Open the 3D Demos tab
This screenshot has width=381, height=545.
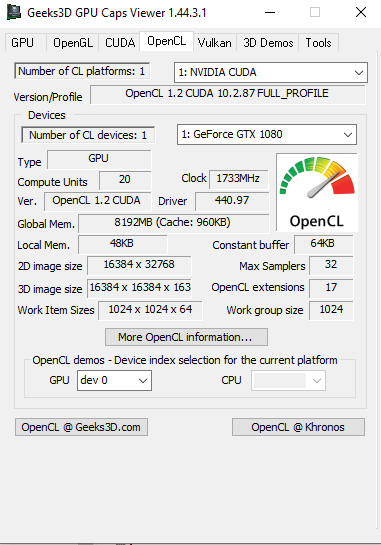[268, 43]
